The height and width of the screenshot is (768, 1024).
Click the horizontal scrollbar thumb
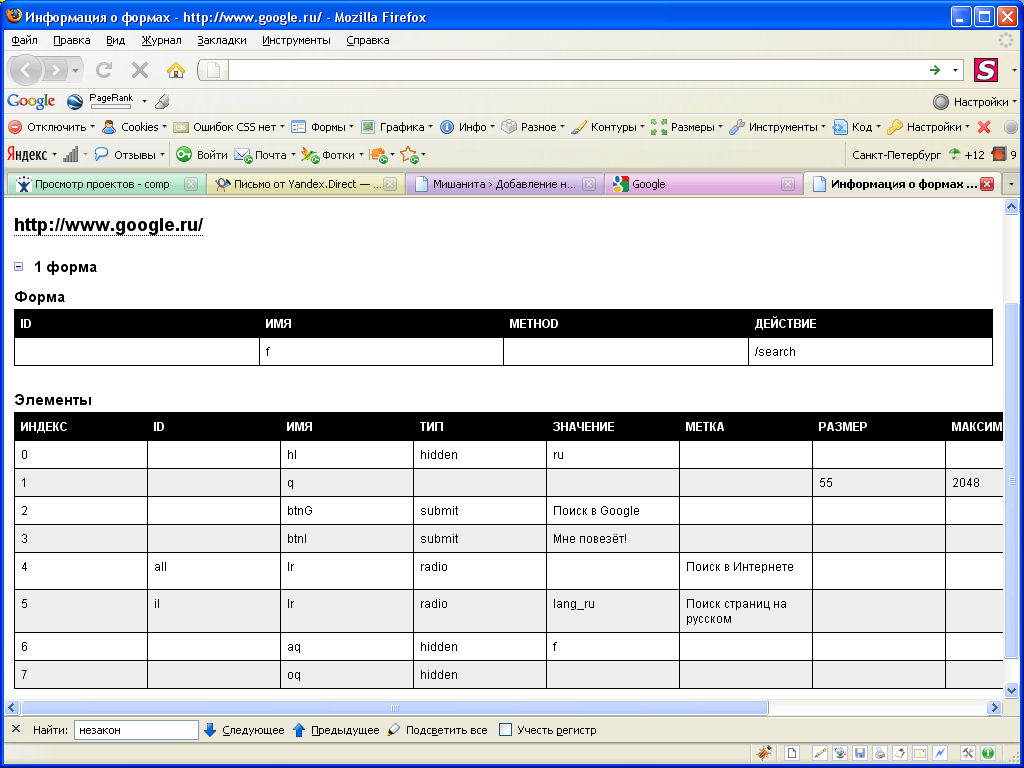click(394, 708)
